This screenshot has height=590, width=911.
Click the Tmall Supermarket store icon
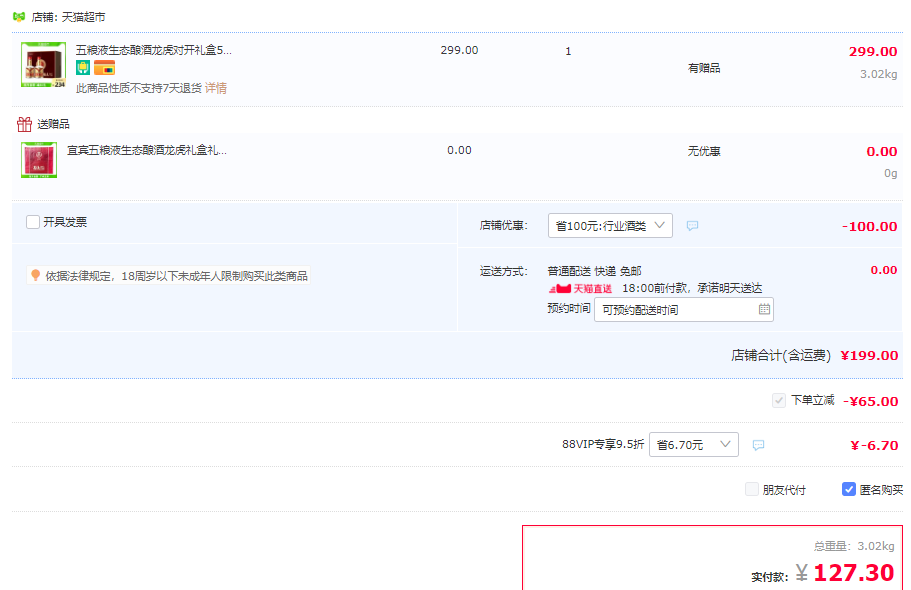coord(19,17)
